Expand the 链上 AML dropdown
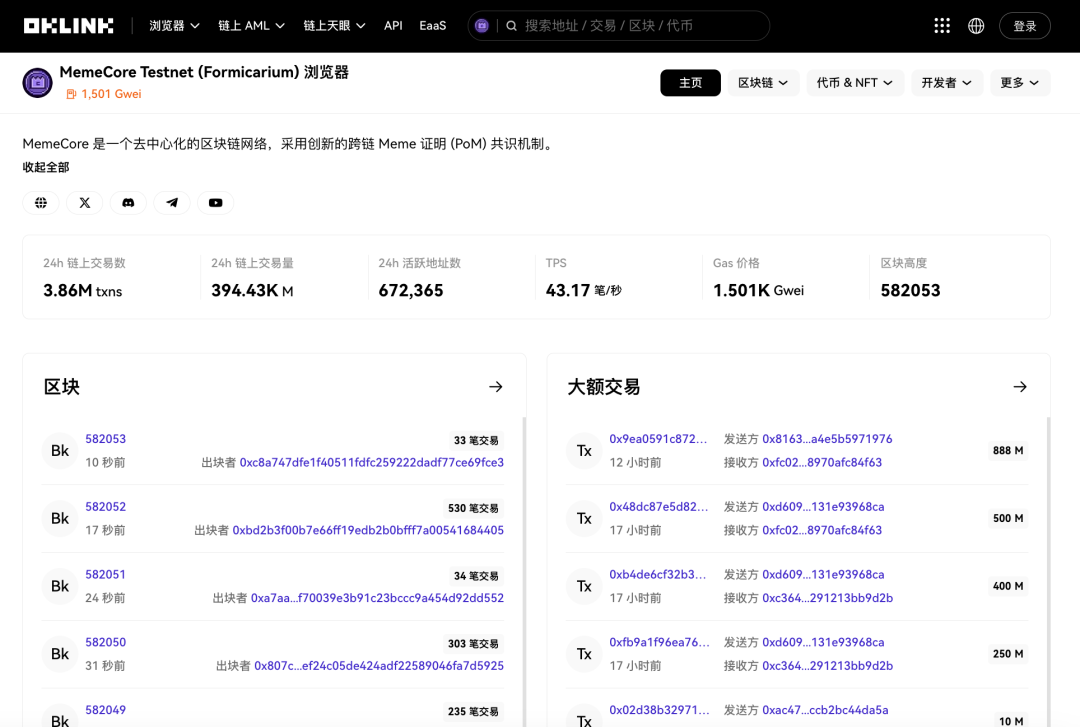The image size is (1080, 727). click(x=251, y=25)
